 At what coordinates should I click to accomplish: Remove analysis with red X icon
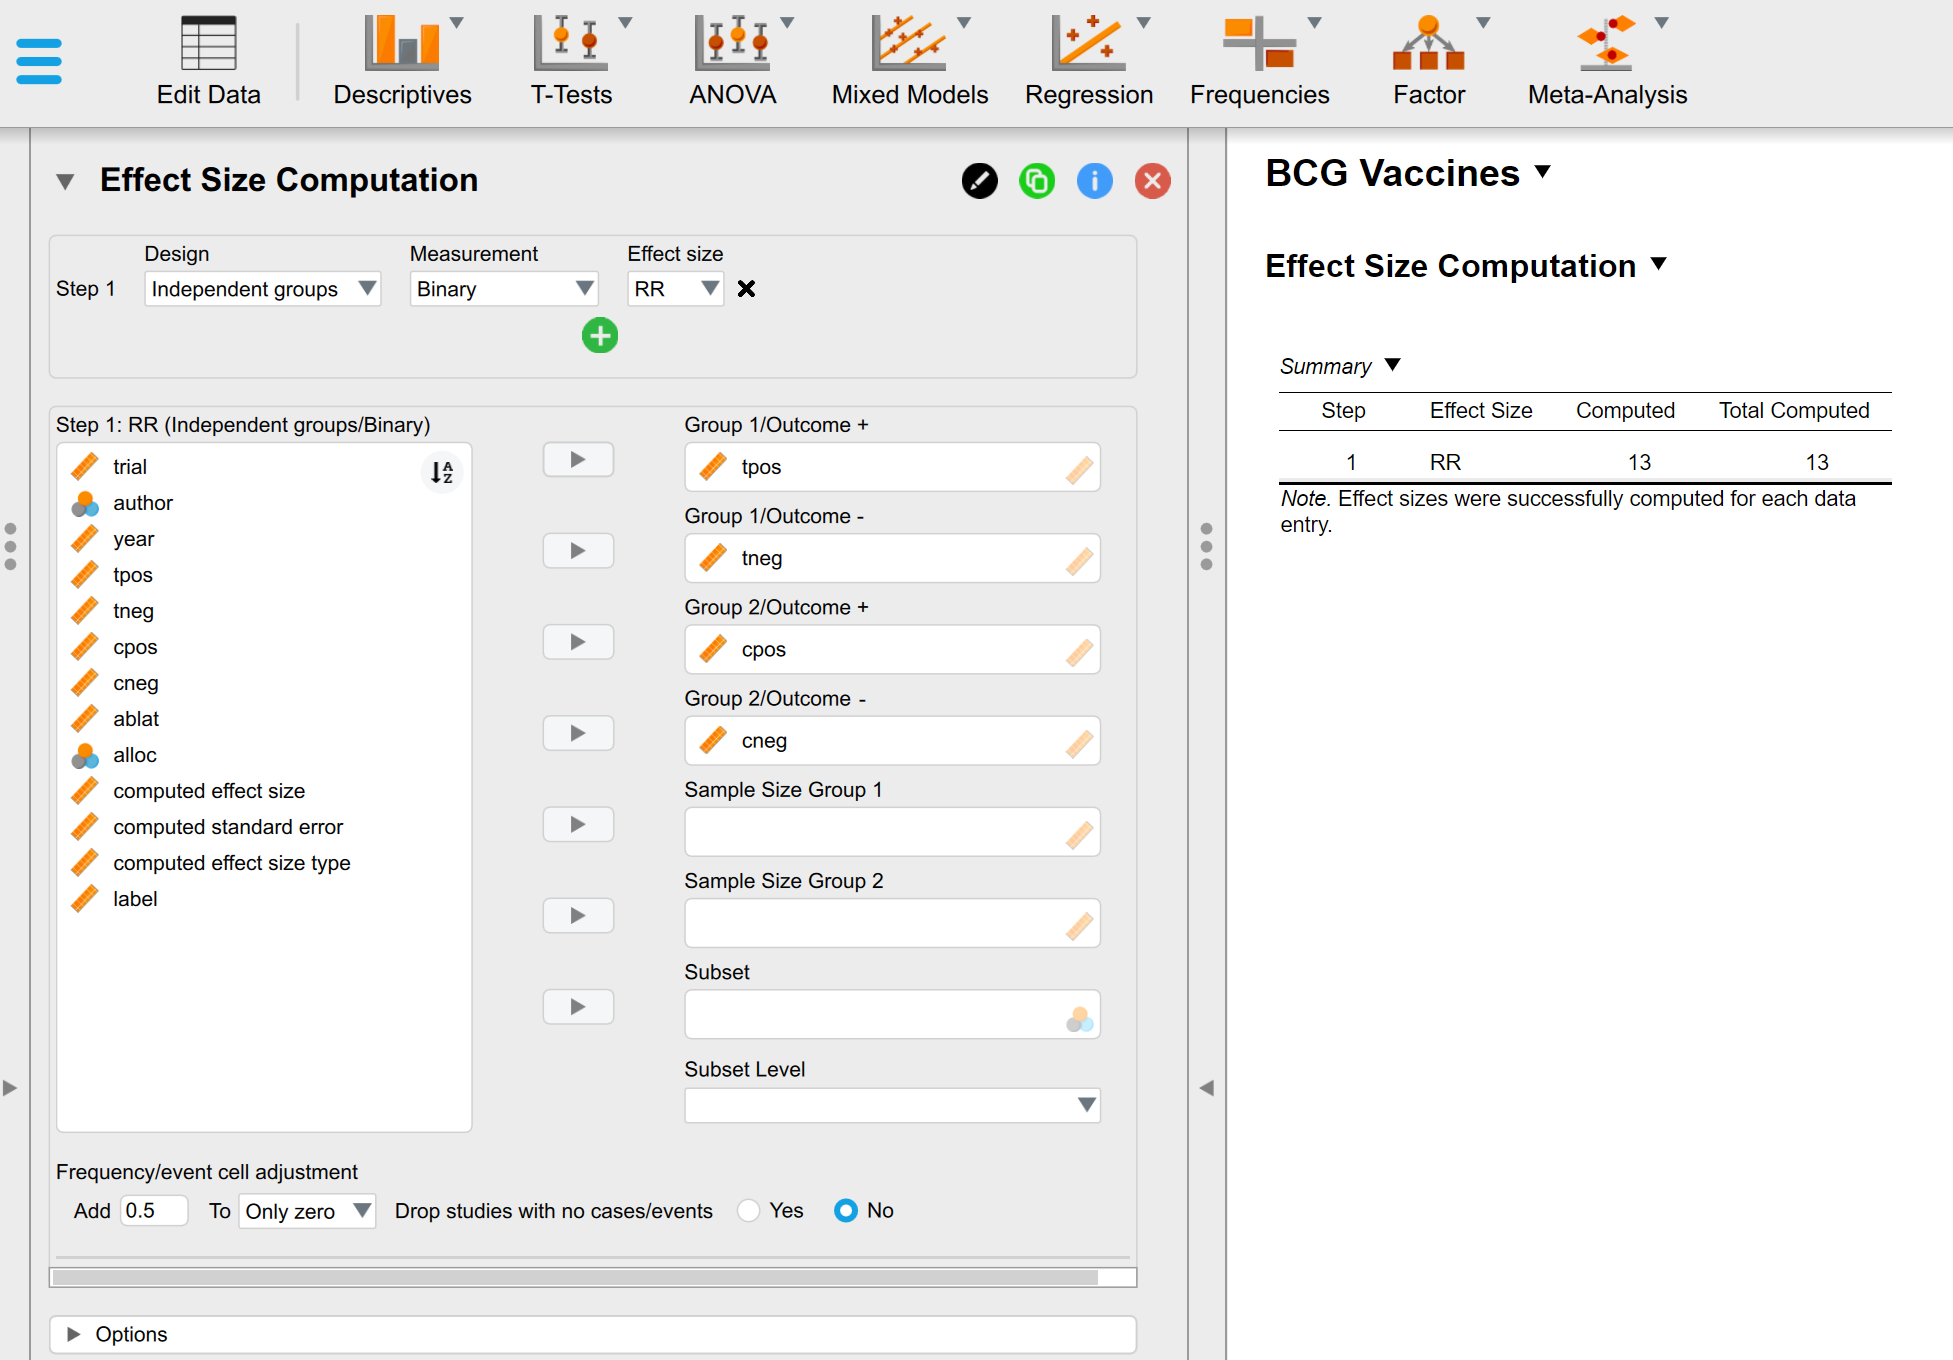pyautogui.click(x=1152, y=181)
